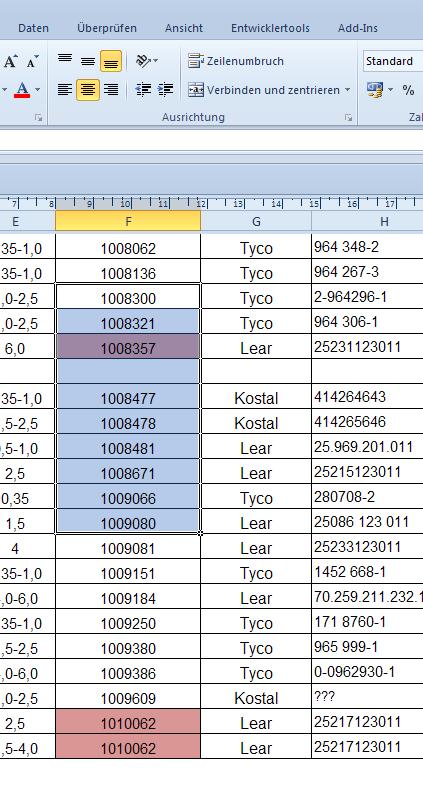Select cell 1009066
Image resolution: width=423 pixels, height=787 pixels.
click(x=128, y=497)
